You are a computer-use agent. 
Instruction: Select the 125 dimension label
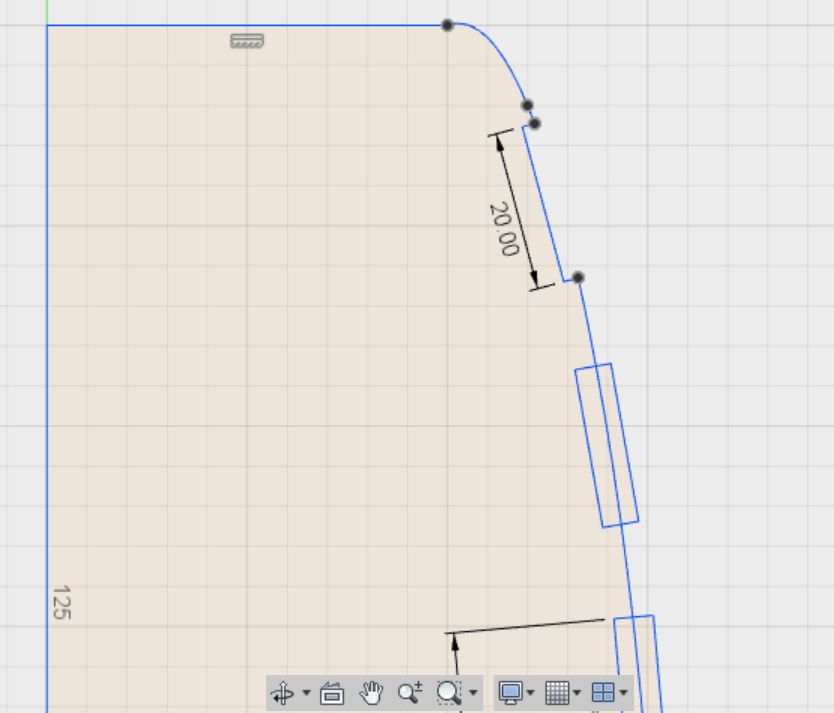tap(62, 602)
